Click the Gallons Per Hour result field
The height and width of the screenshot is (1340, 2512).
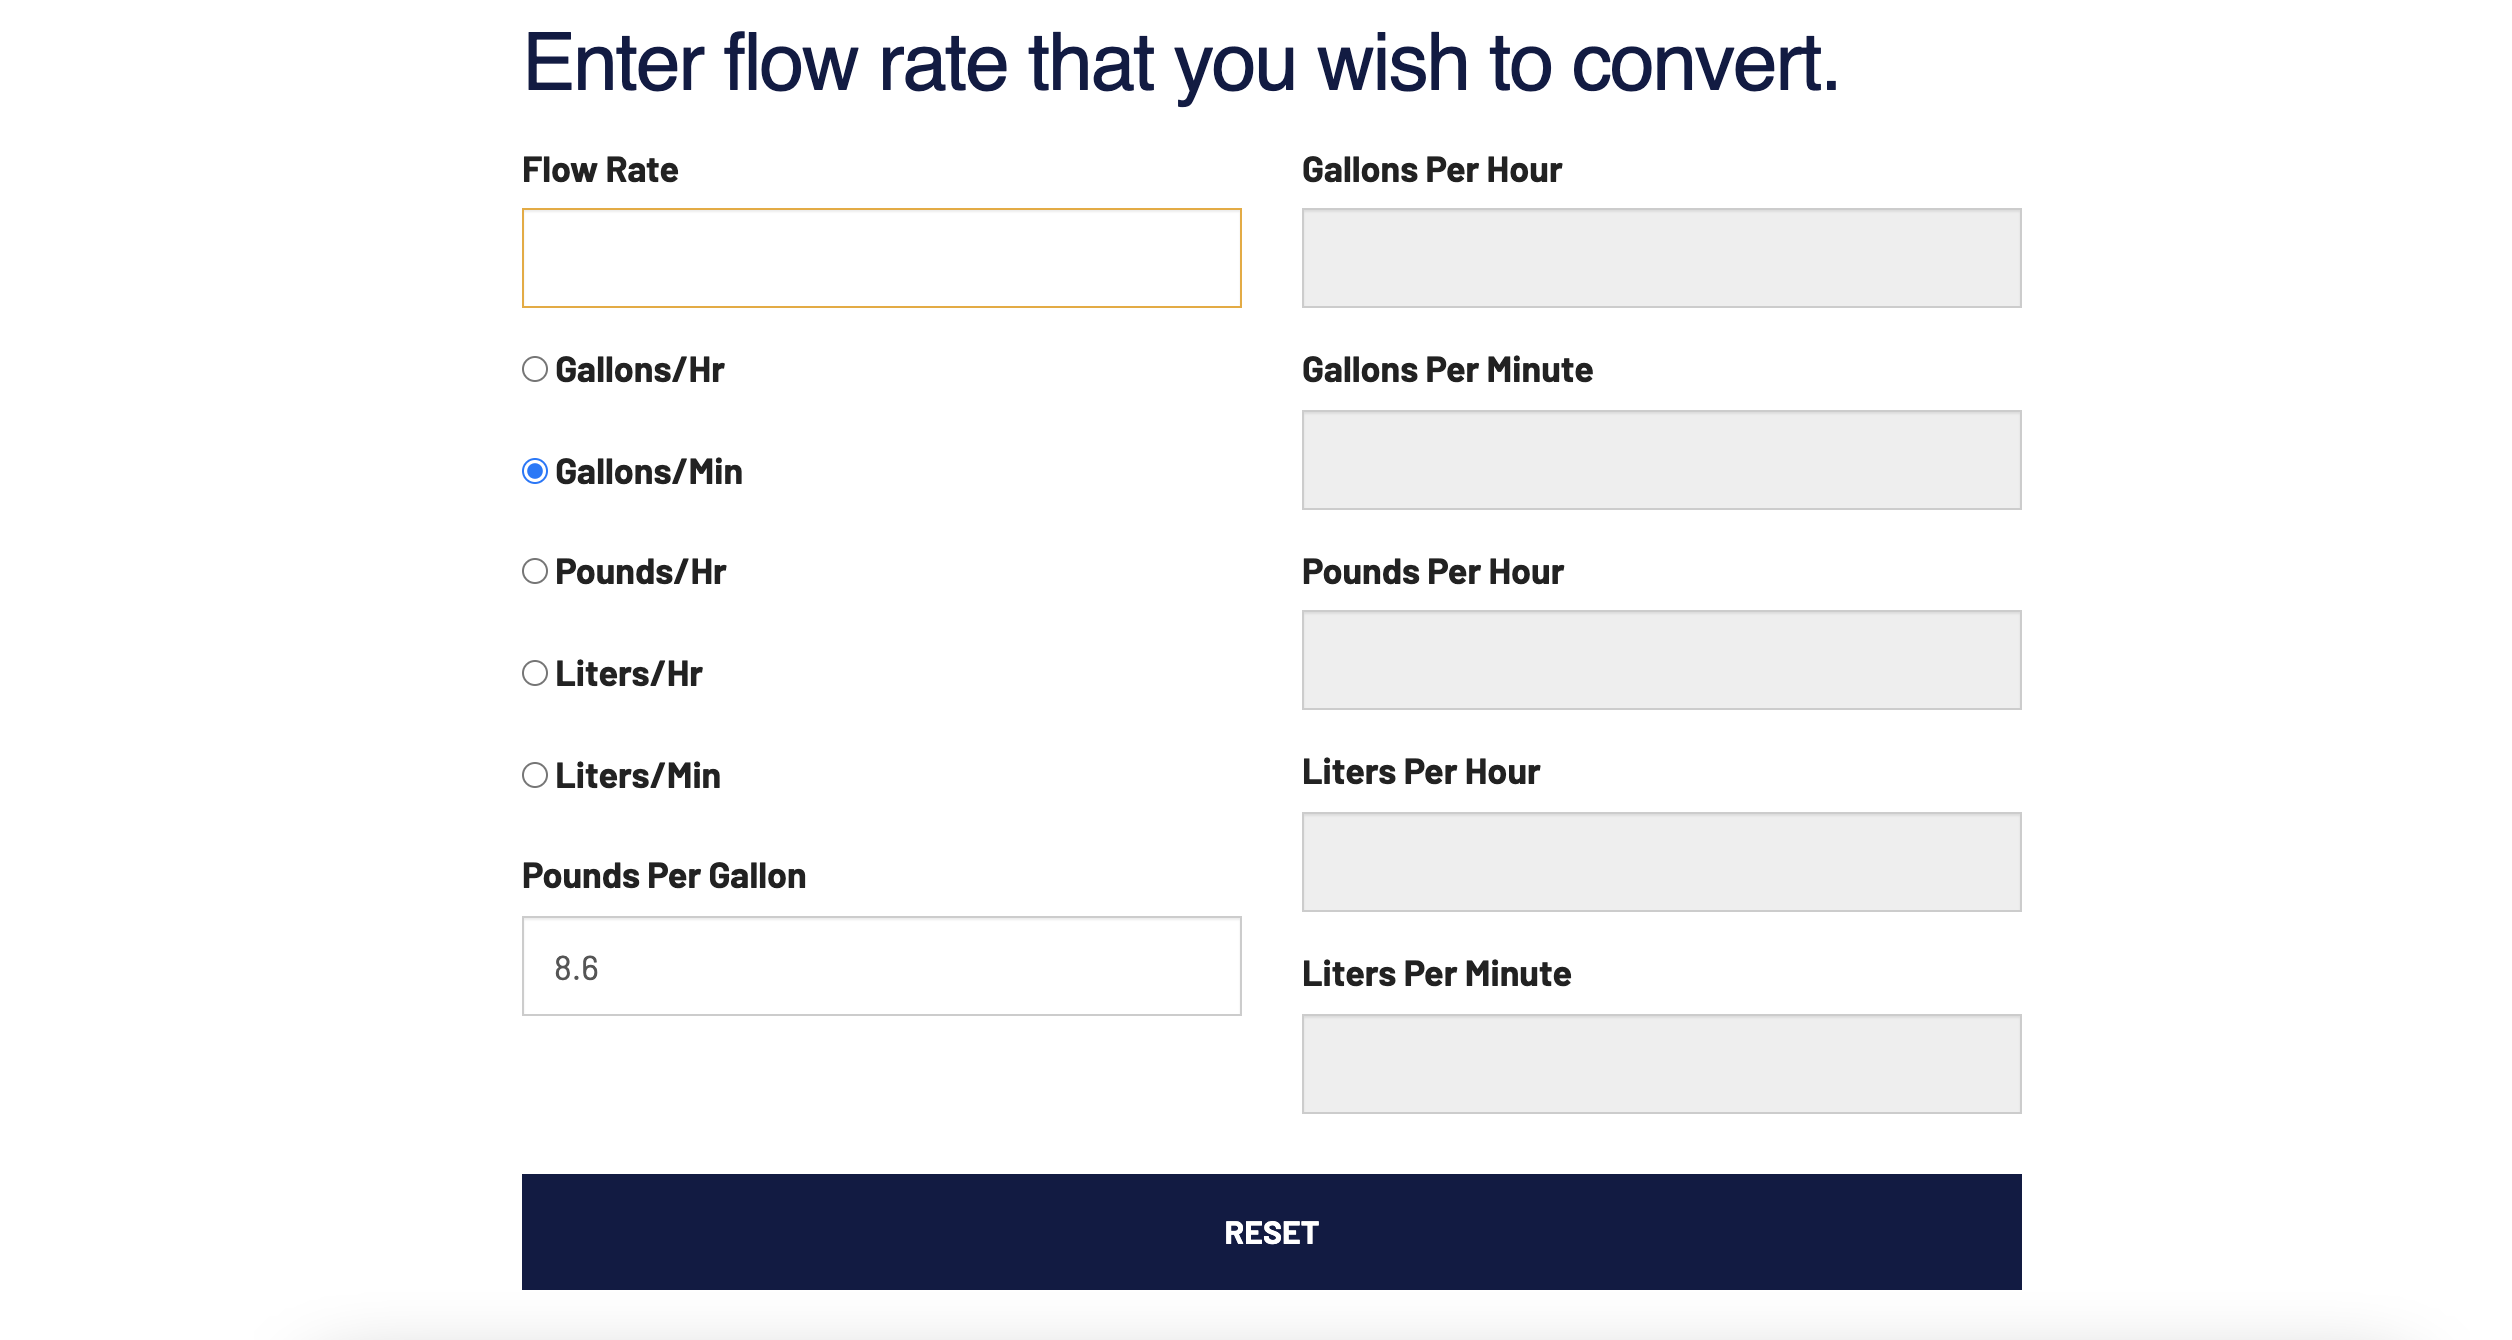click(x=1660, y=258)
